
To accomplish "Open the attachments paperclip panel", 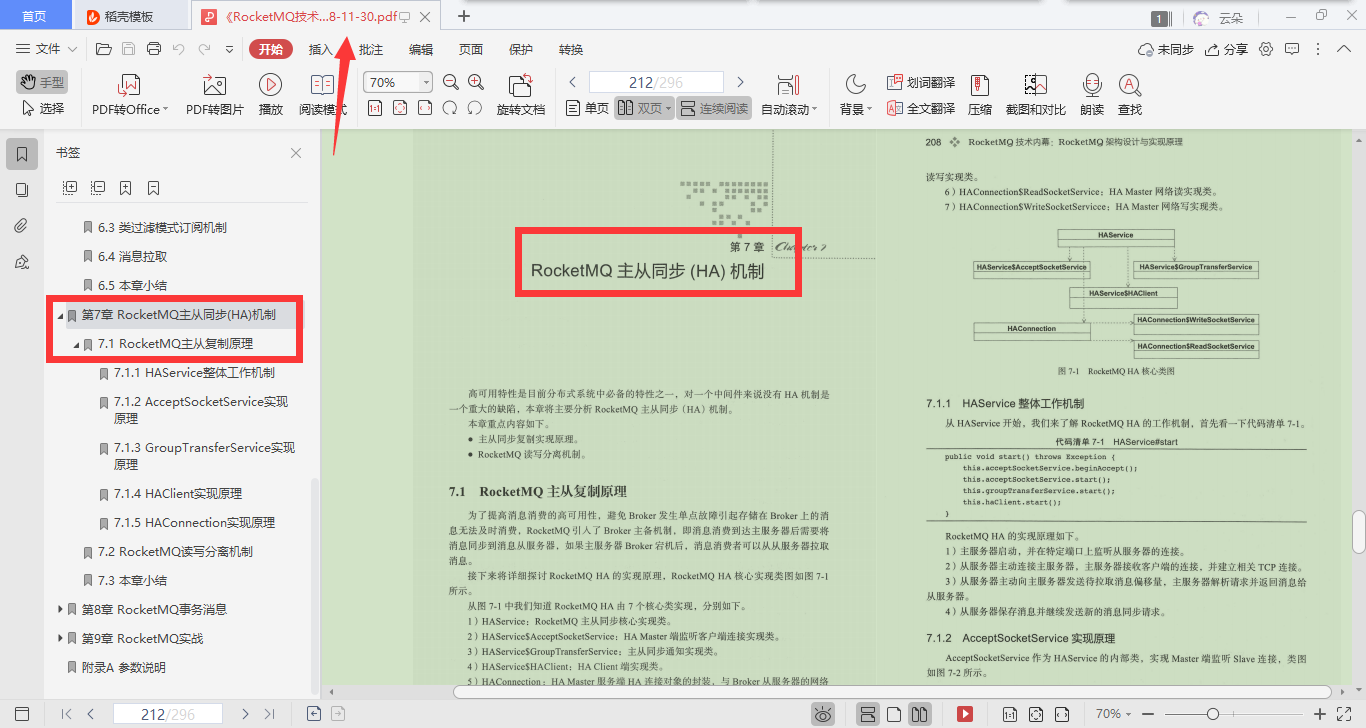I will (x=22, y=226).
